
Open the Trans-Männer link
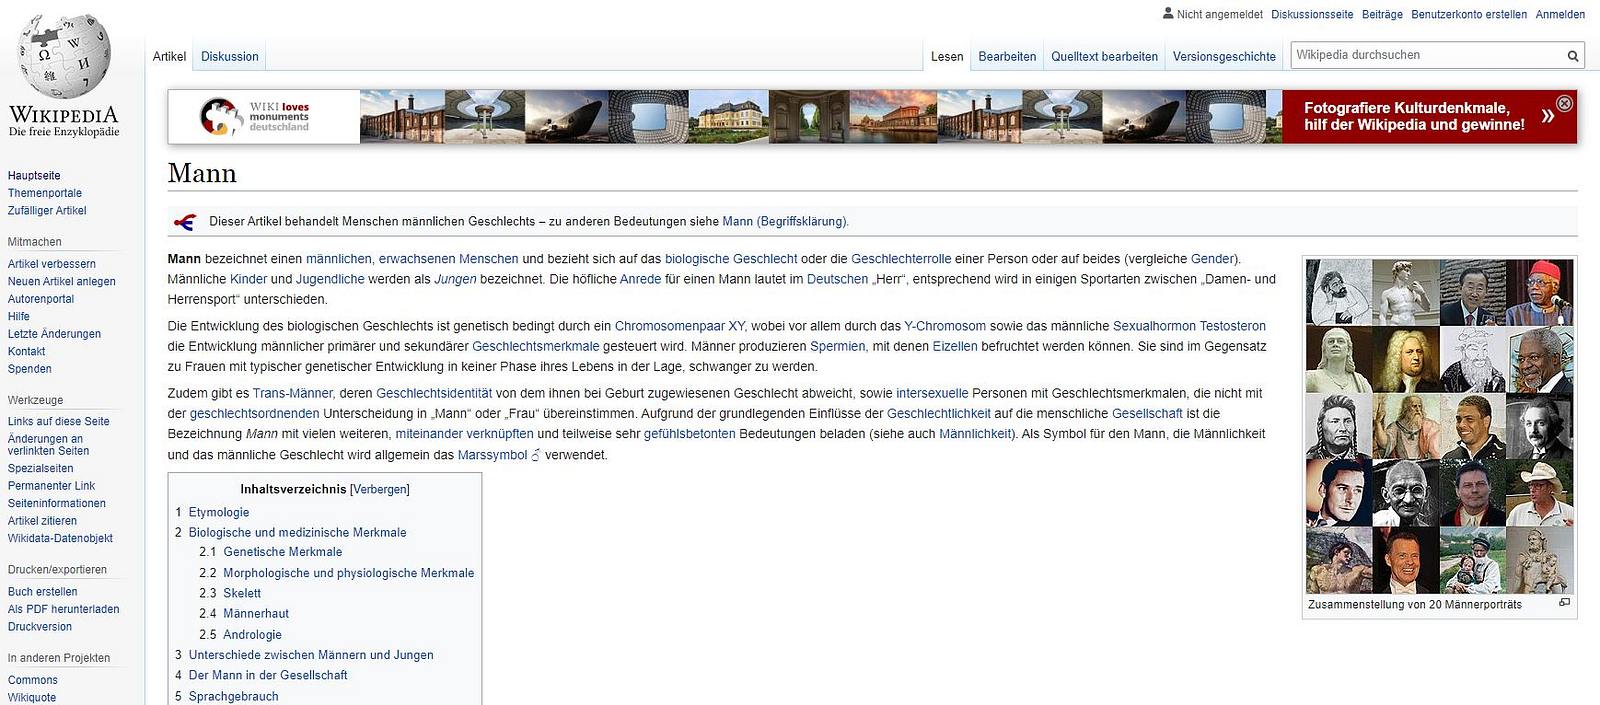(x=294, y=394)
